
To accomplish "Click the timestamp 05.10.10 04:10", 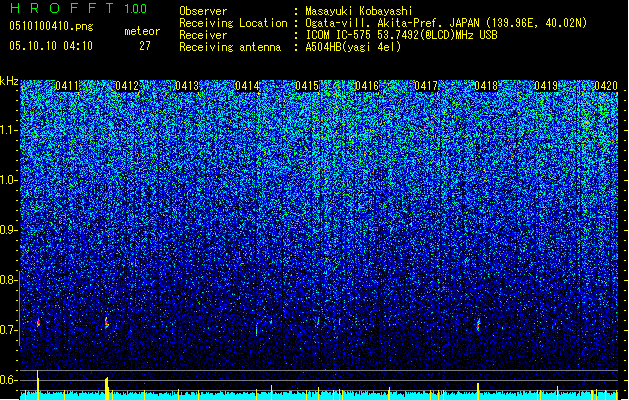I will click(x=51, y=46).
